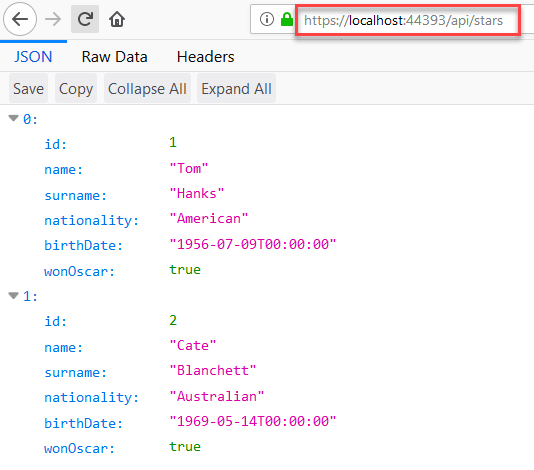534x470 pixels.
Task: Go back using the browser back arrow
Action: (x=20, y=19)
